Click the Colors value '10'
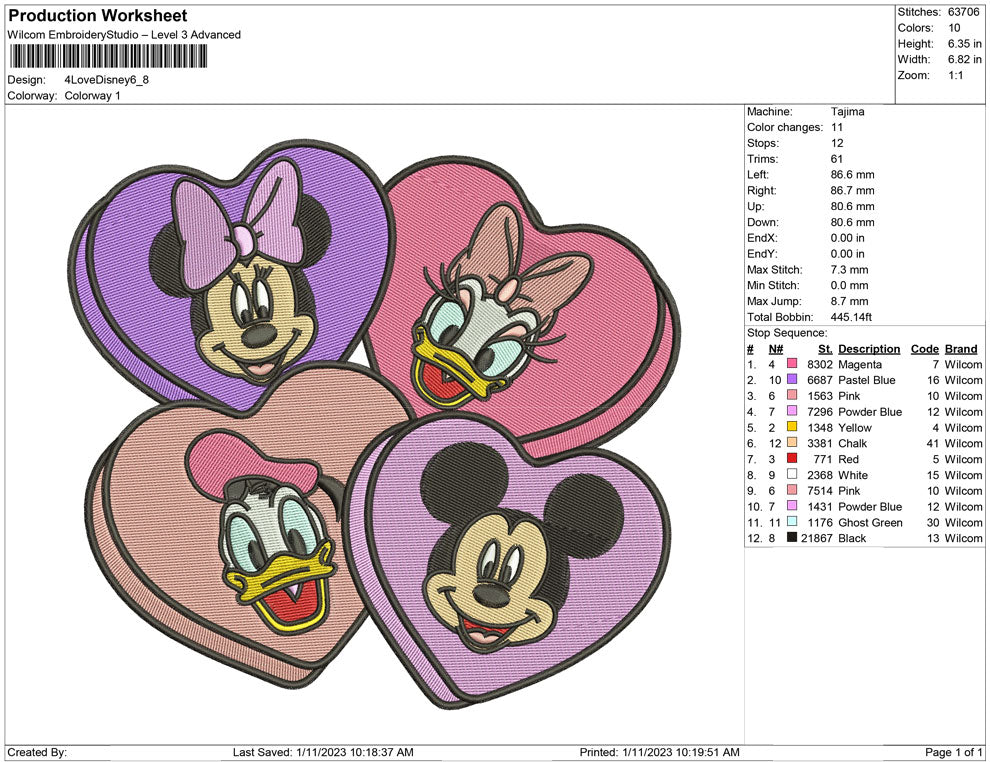The height and width of the screenshot is (762, 990). coord(954,28)
